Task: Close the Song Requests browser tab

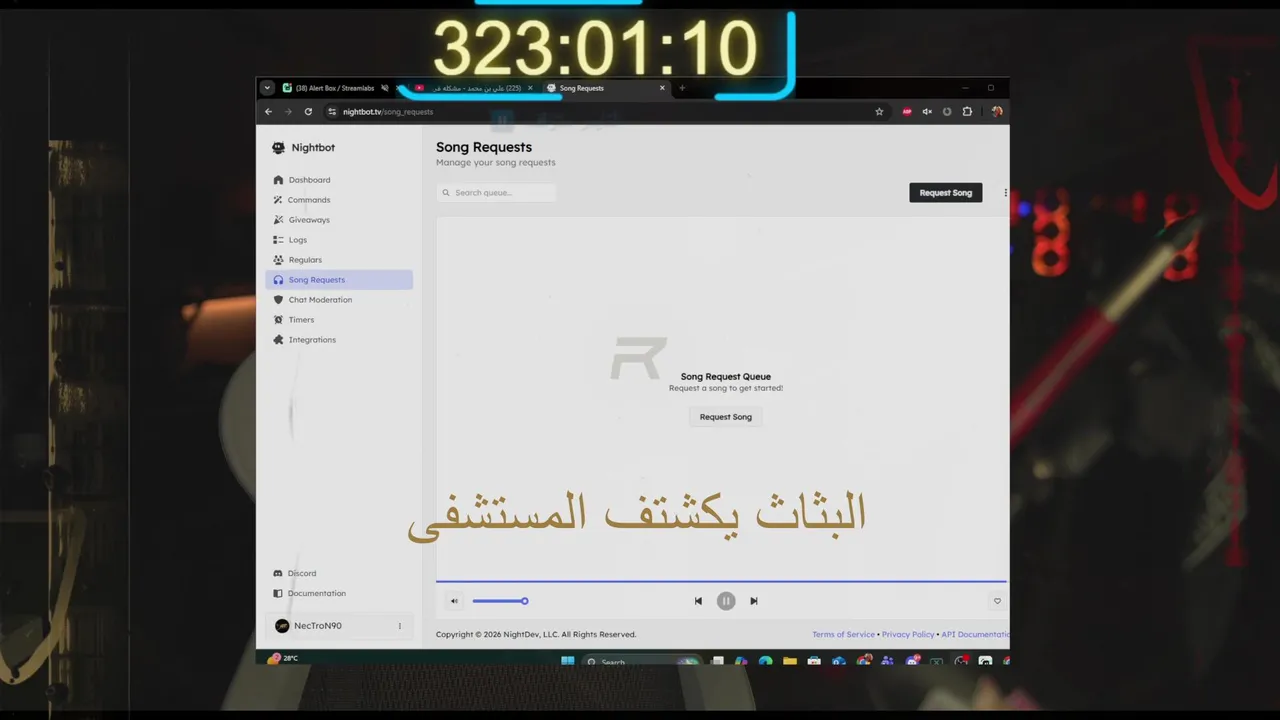Action: tap(662, 88)
